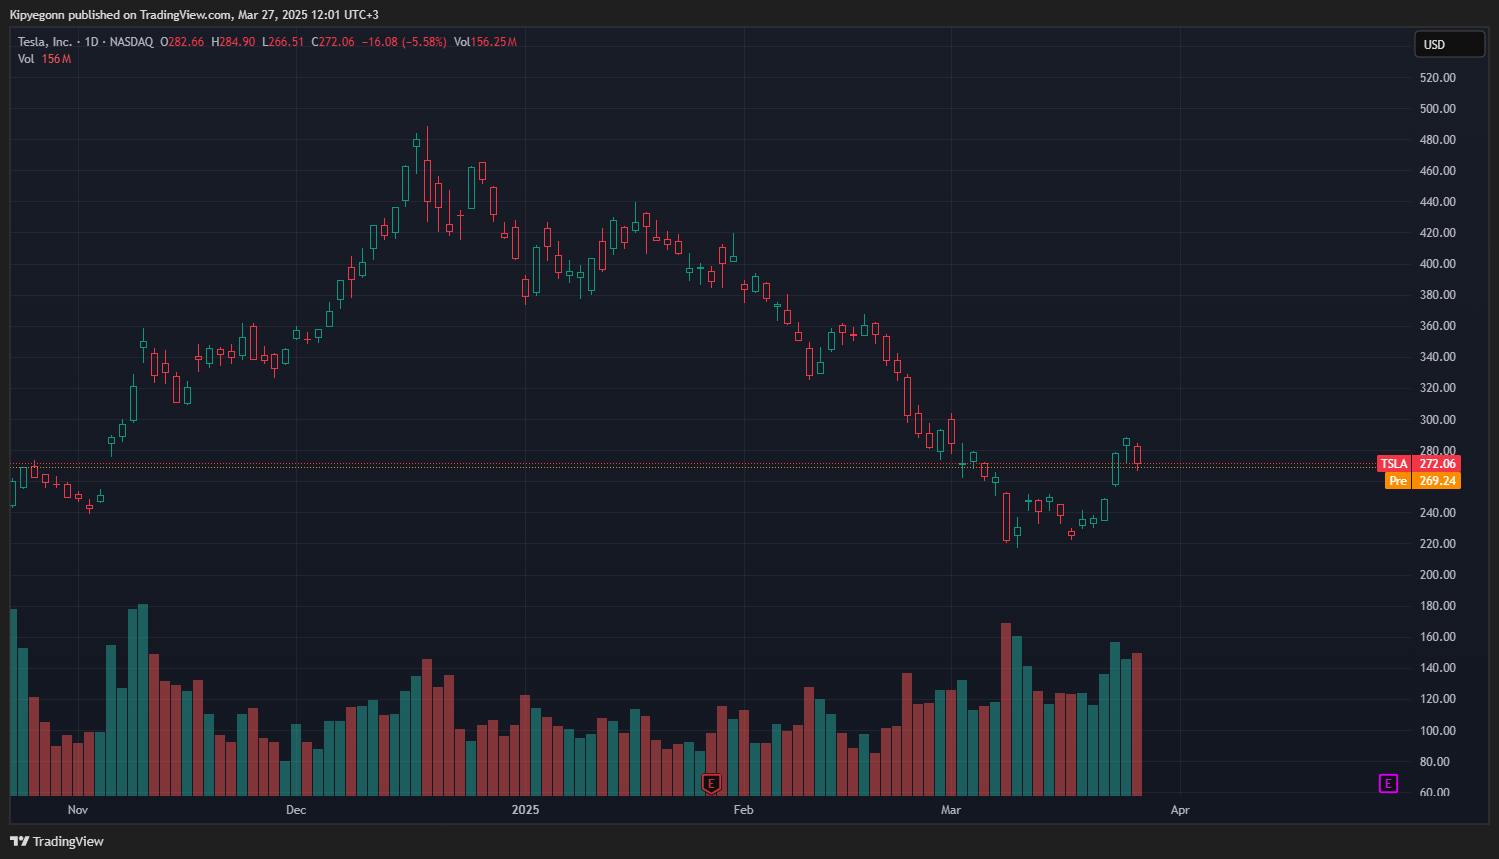The height and width of the screenshot is (859, 1499).
Task: Click the Feb label on the time axis
Action: (743, 810)
